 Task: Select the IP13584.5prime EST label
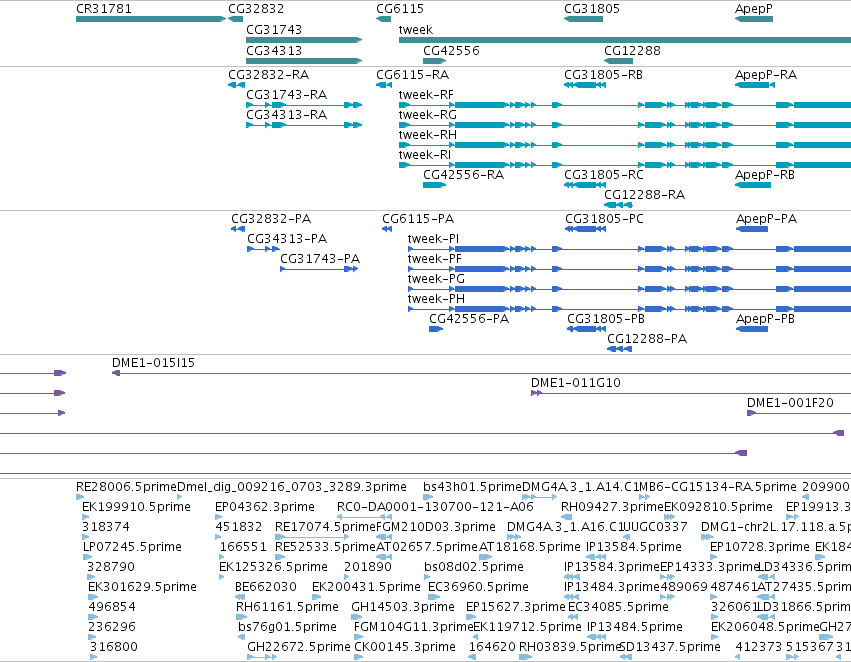pyautogui.click(x=634, y=547)
